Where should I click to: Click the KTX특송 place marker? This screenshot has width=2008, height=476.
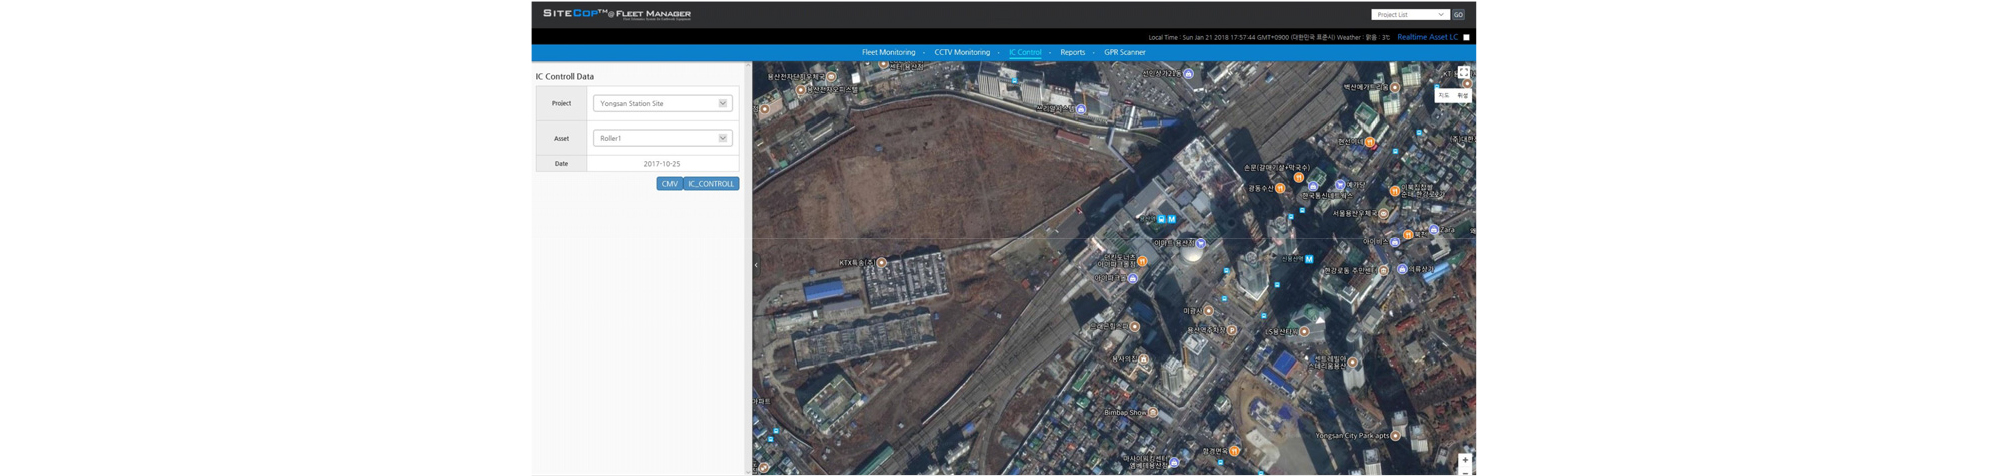point(881,262)
